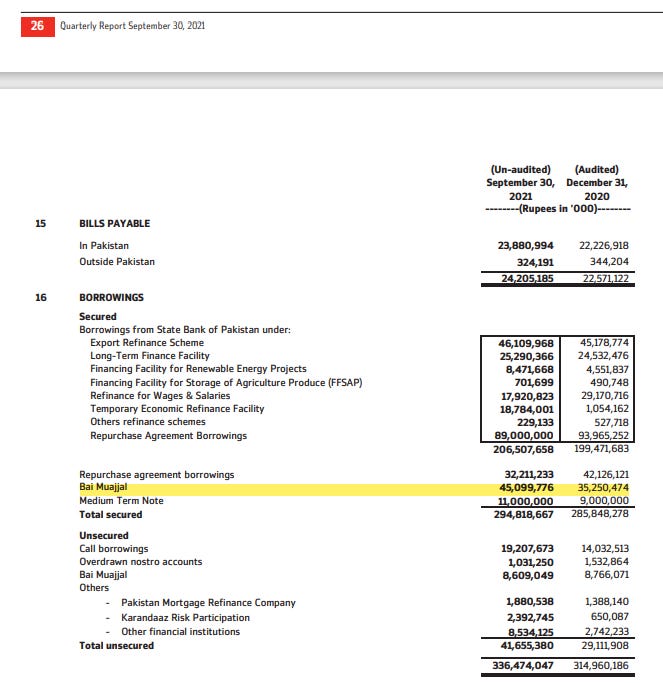This screenshot has height=683, width=663.
Task: Click the Wages & Salaries value 17,920,823
Action: click(527, 396)
